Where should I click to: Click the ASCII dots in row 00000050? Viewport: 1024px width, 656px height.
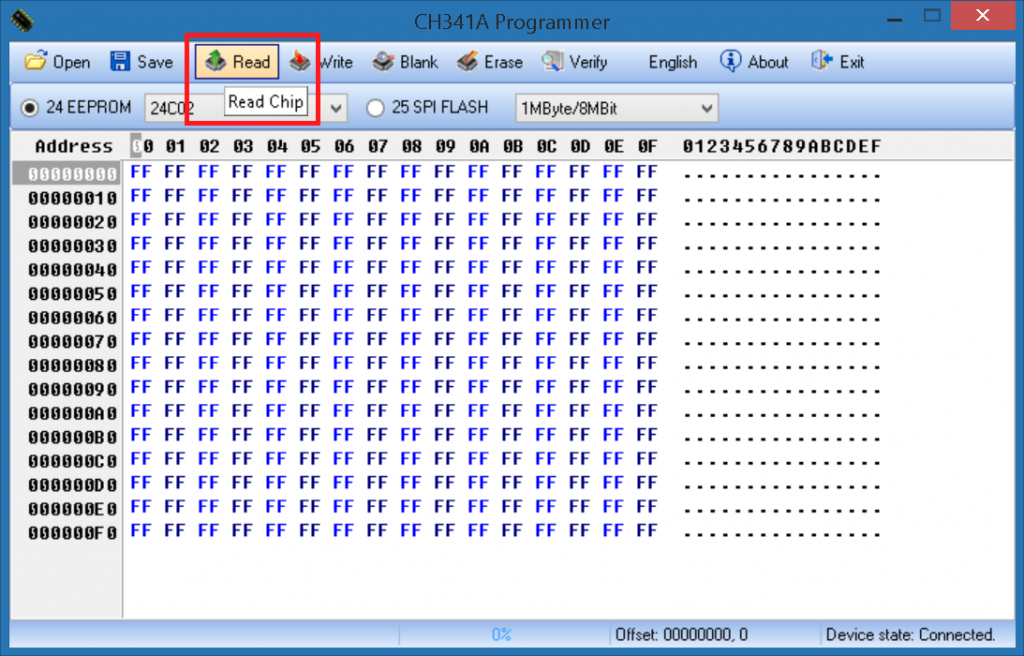pos(782,295)
